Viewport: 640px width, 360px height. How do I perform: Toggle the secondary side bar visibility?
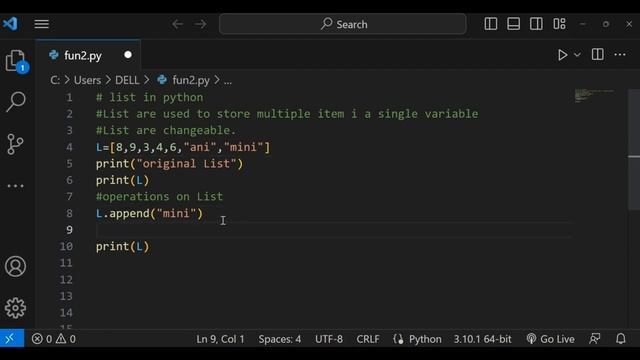[x=536, y=24]
